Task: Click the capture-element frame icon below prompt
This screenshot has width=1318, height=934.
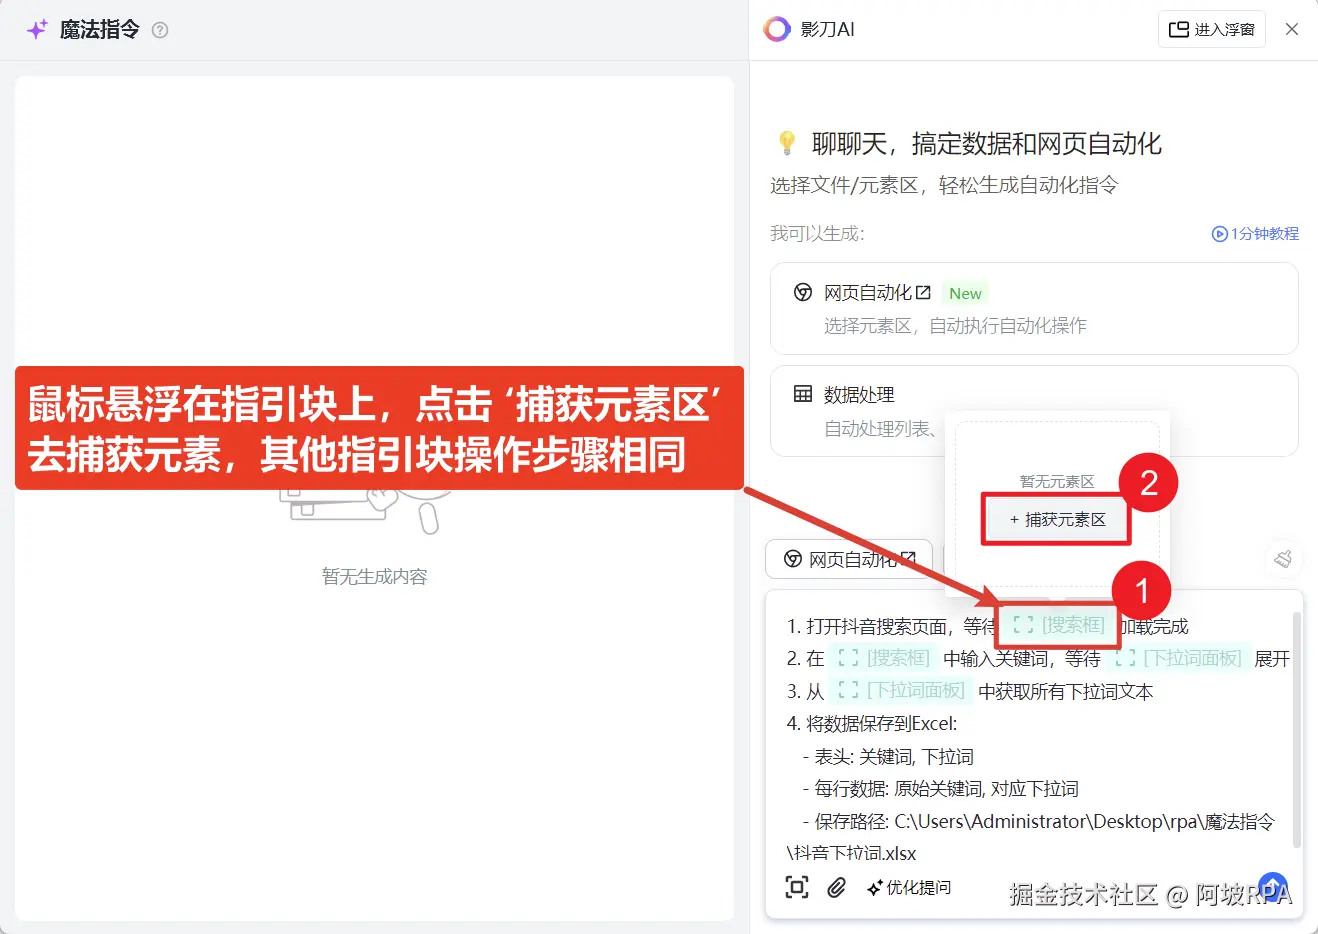Action: click(x=797, y=887)
